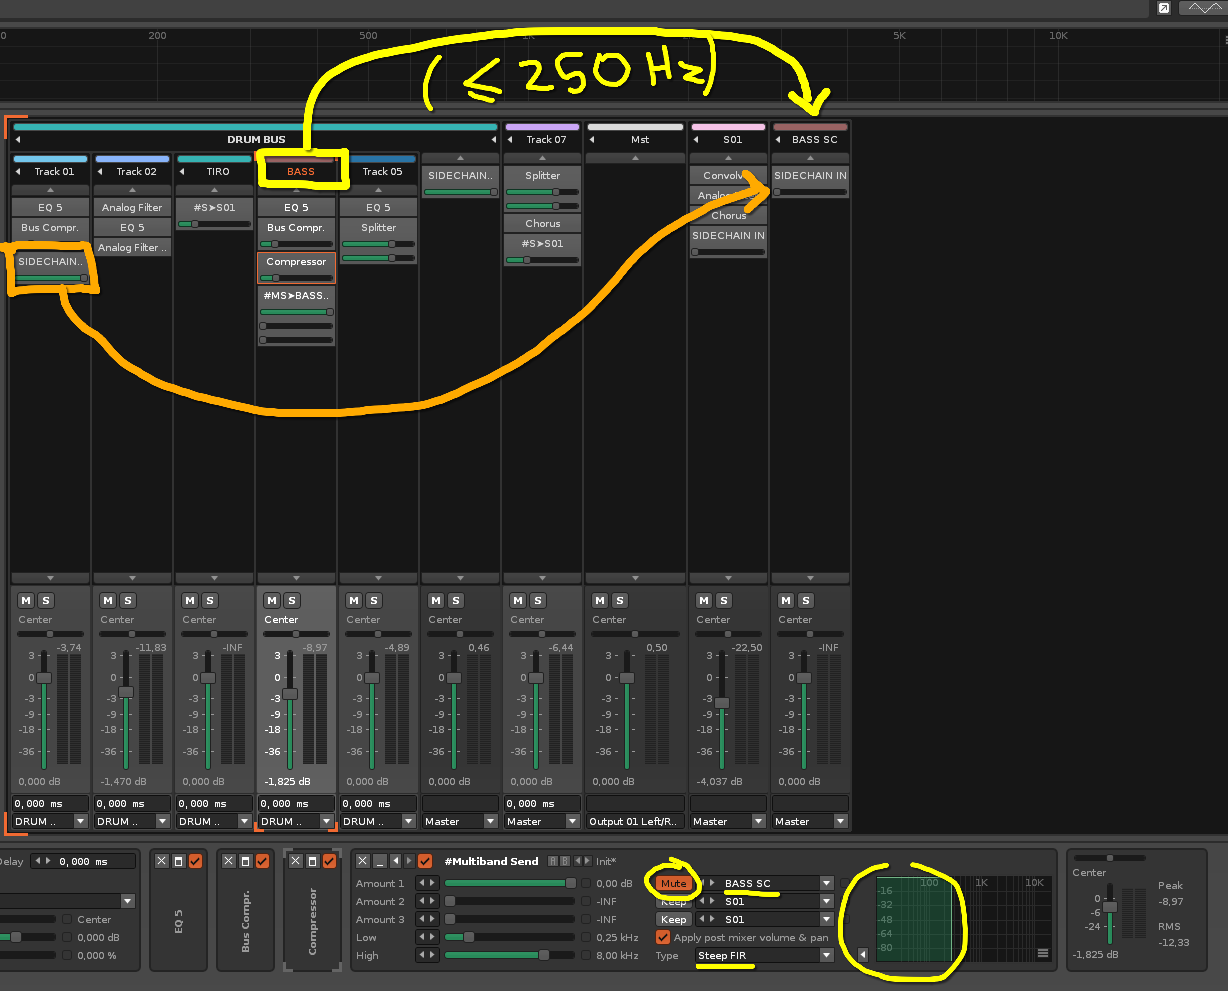Disable the Multiband Send device checkbox

(425, 861)
